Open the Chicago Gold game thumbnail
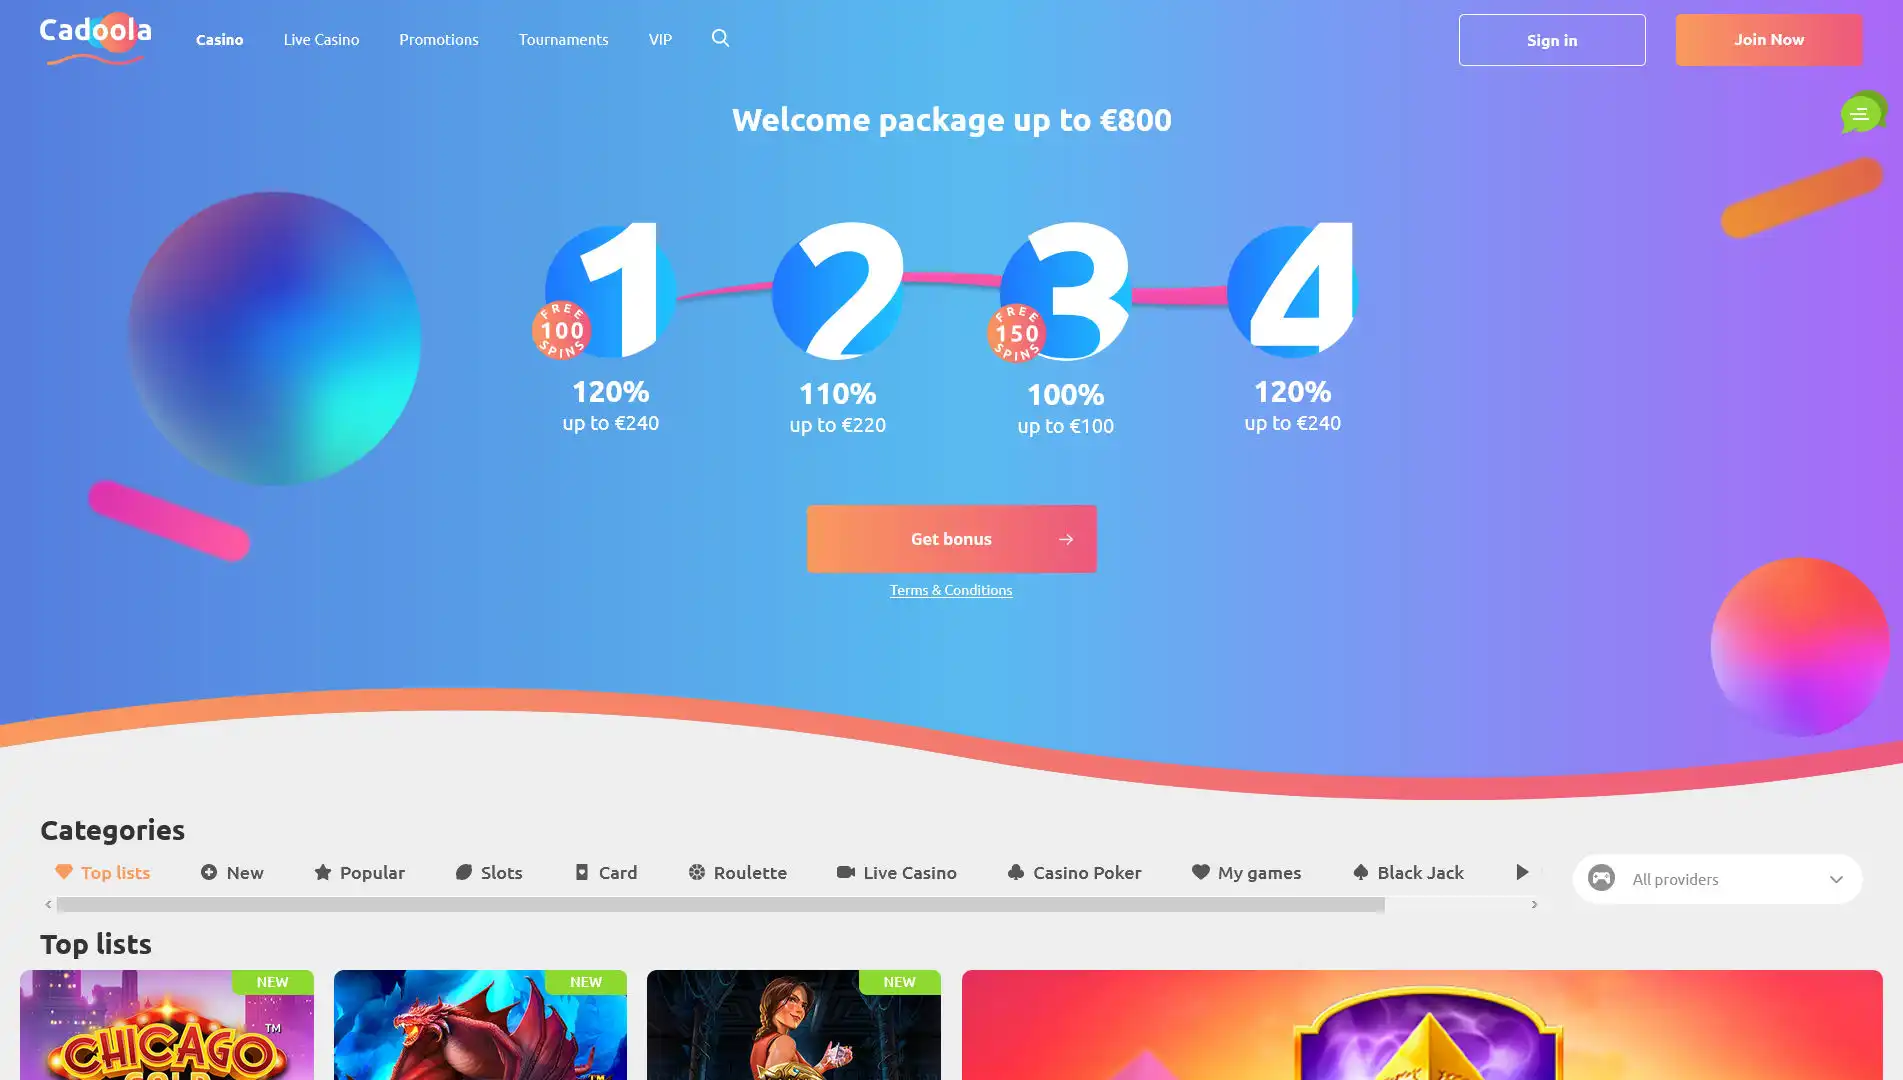Image resolution: width=1903 pixels, height=1080 pixels. click(167, 1025)
